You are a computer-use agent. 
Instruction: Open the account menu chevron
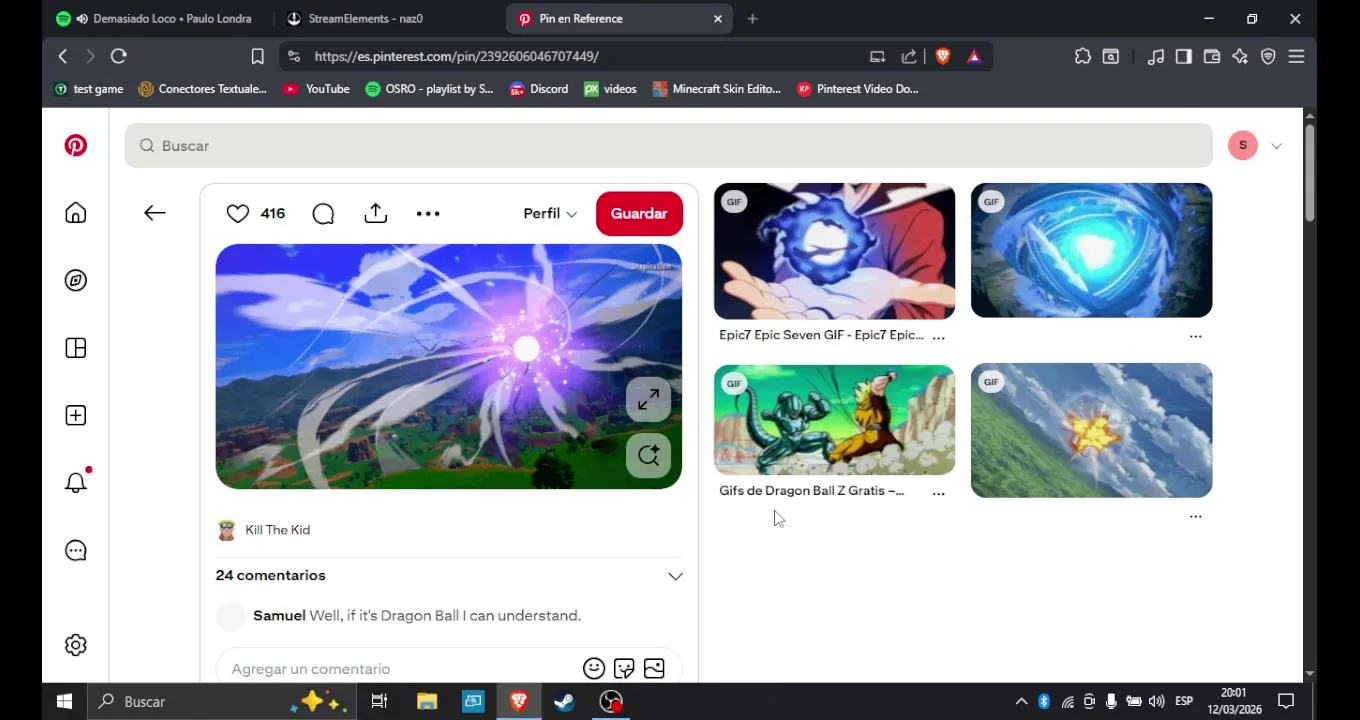(x=1276, y=146)
